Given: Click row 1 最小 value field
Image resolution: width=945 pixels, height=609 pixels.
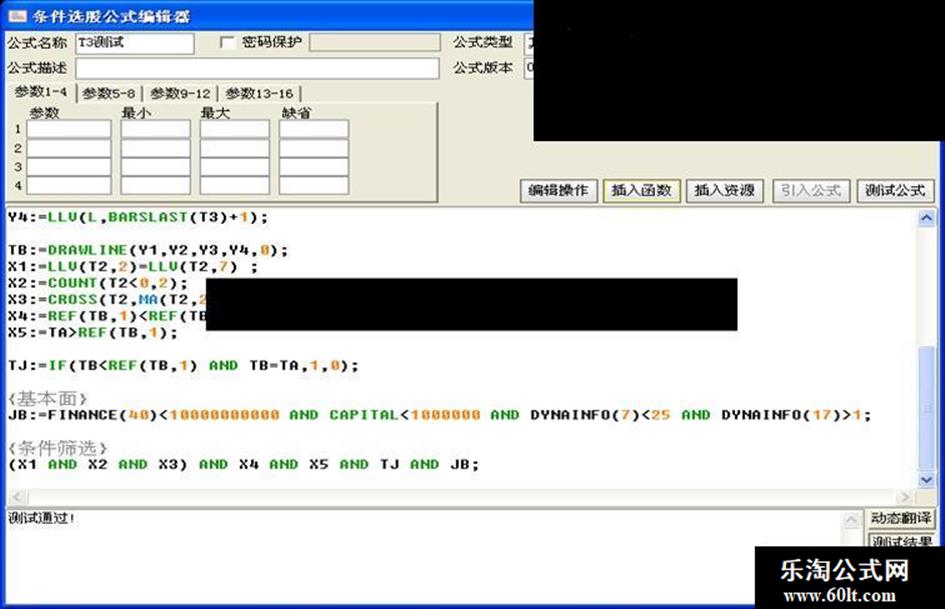Looking at the screenshot, I should (x=155, y=129).
